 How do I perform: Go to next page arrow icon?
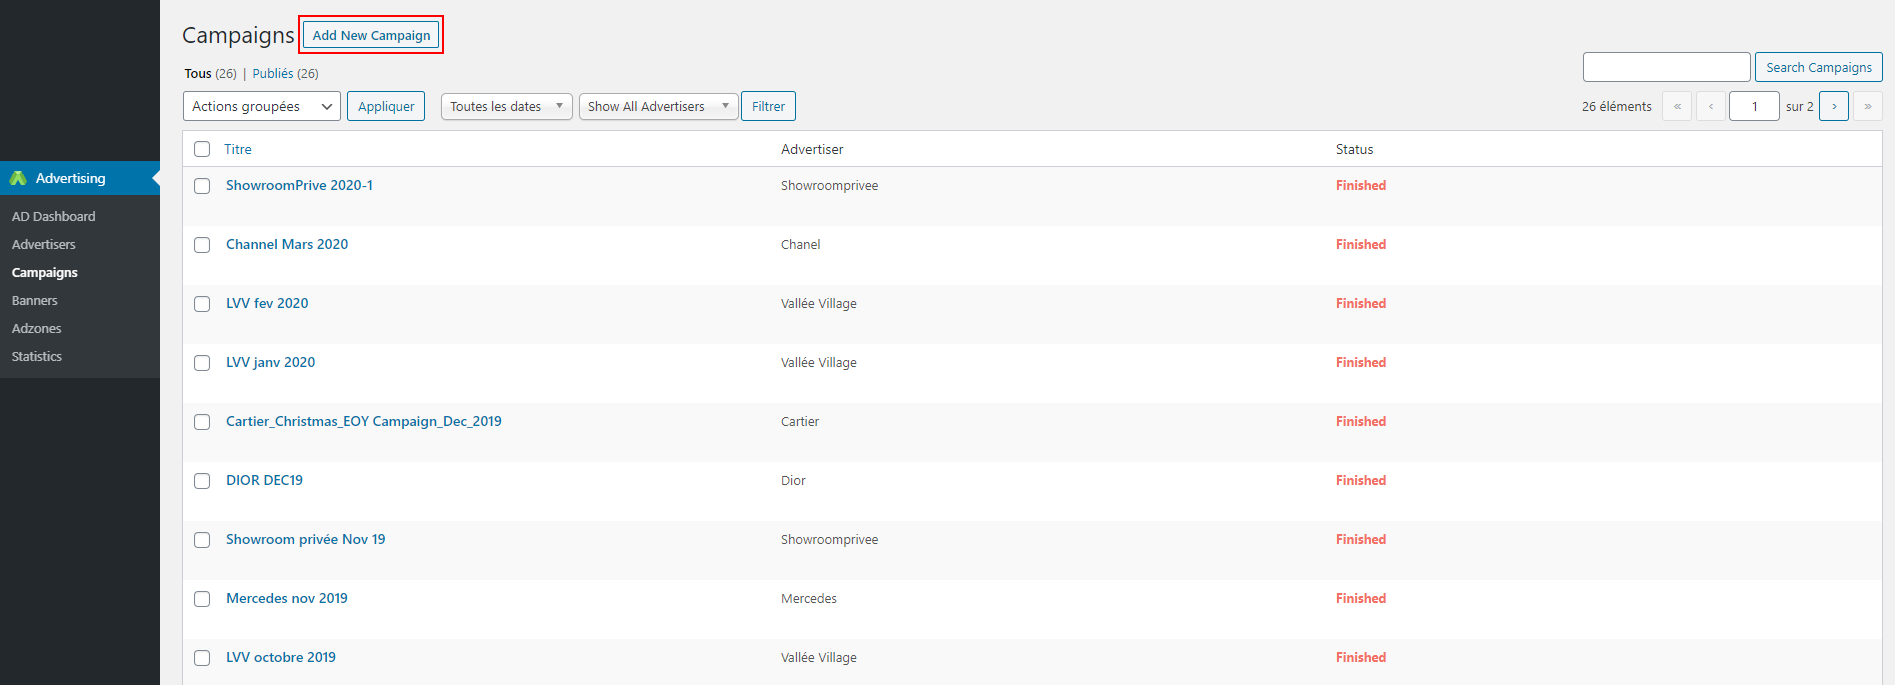(1834, 106)
